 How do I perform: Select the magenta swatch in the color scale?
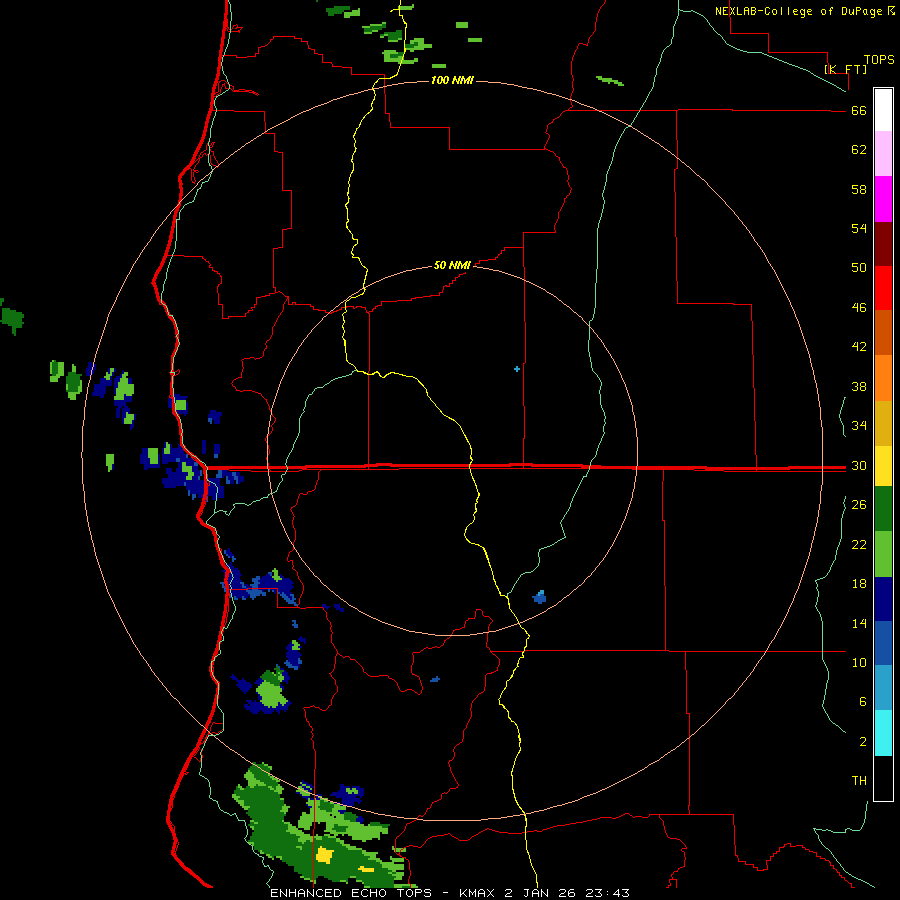[x=883, y=199]
